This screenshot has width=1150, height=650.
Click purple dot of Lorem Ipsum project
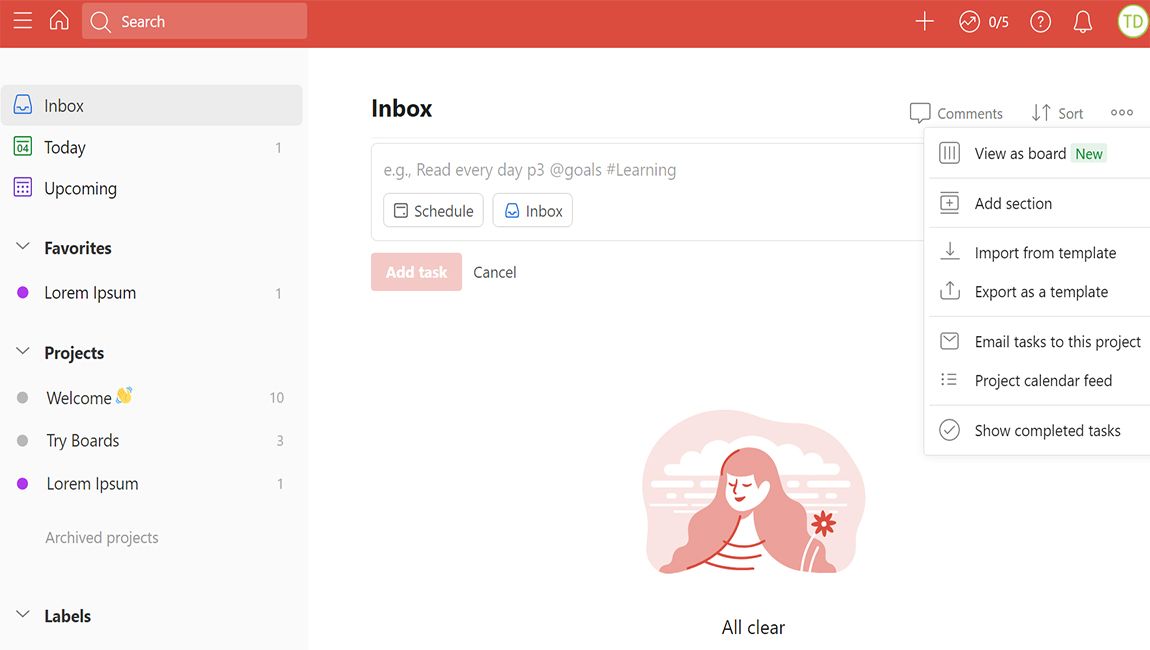point(23,484)
